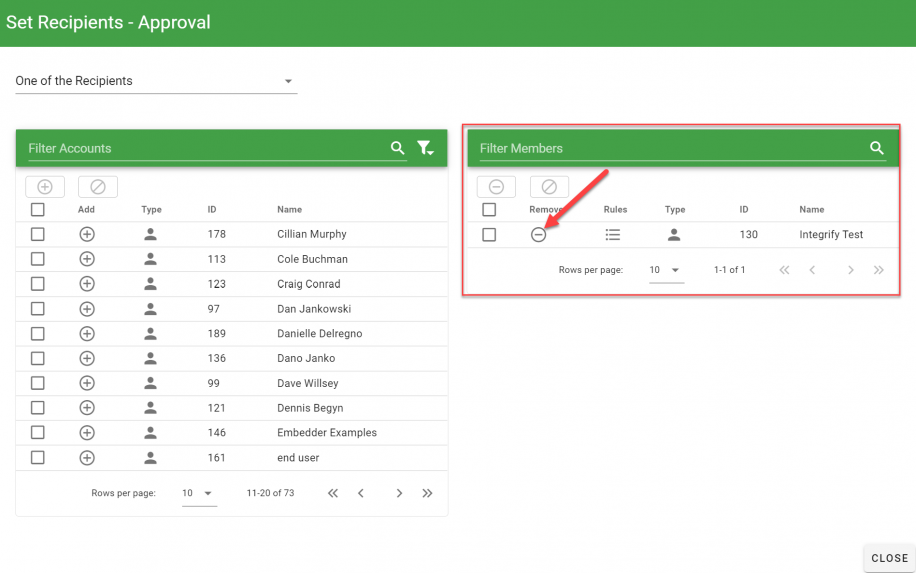The height and width of the screenshot is (573, 916).
Task: Jump to last page of accounts list
Action: tap(428, 493)
